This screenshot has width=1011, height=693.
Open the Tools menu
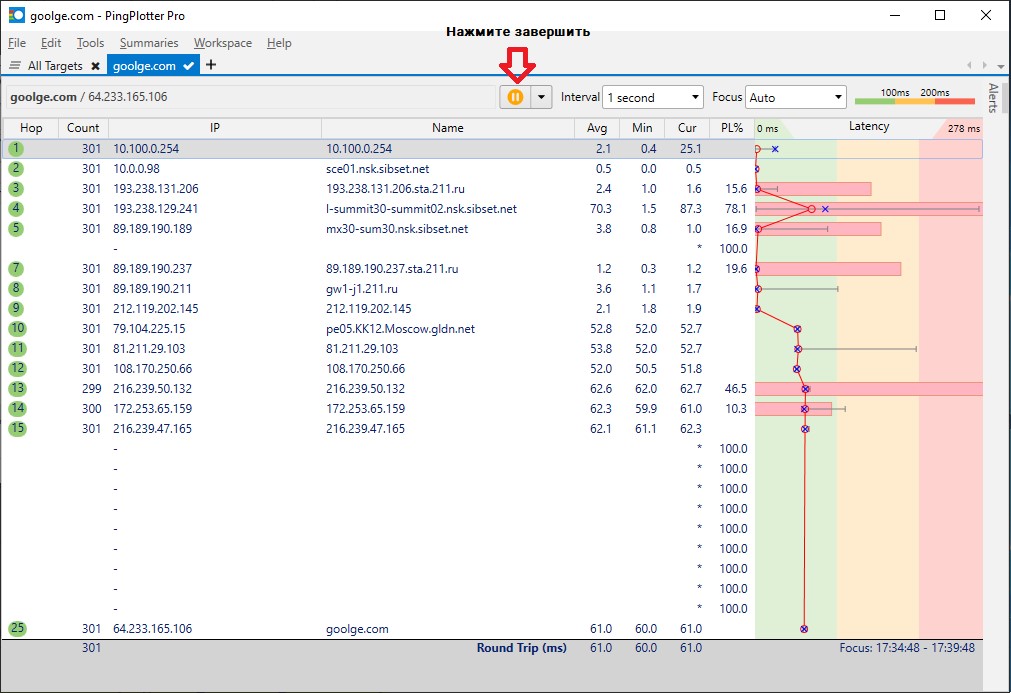(x=90, y=43)
